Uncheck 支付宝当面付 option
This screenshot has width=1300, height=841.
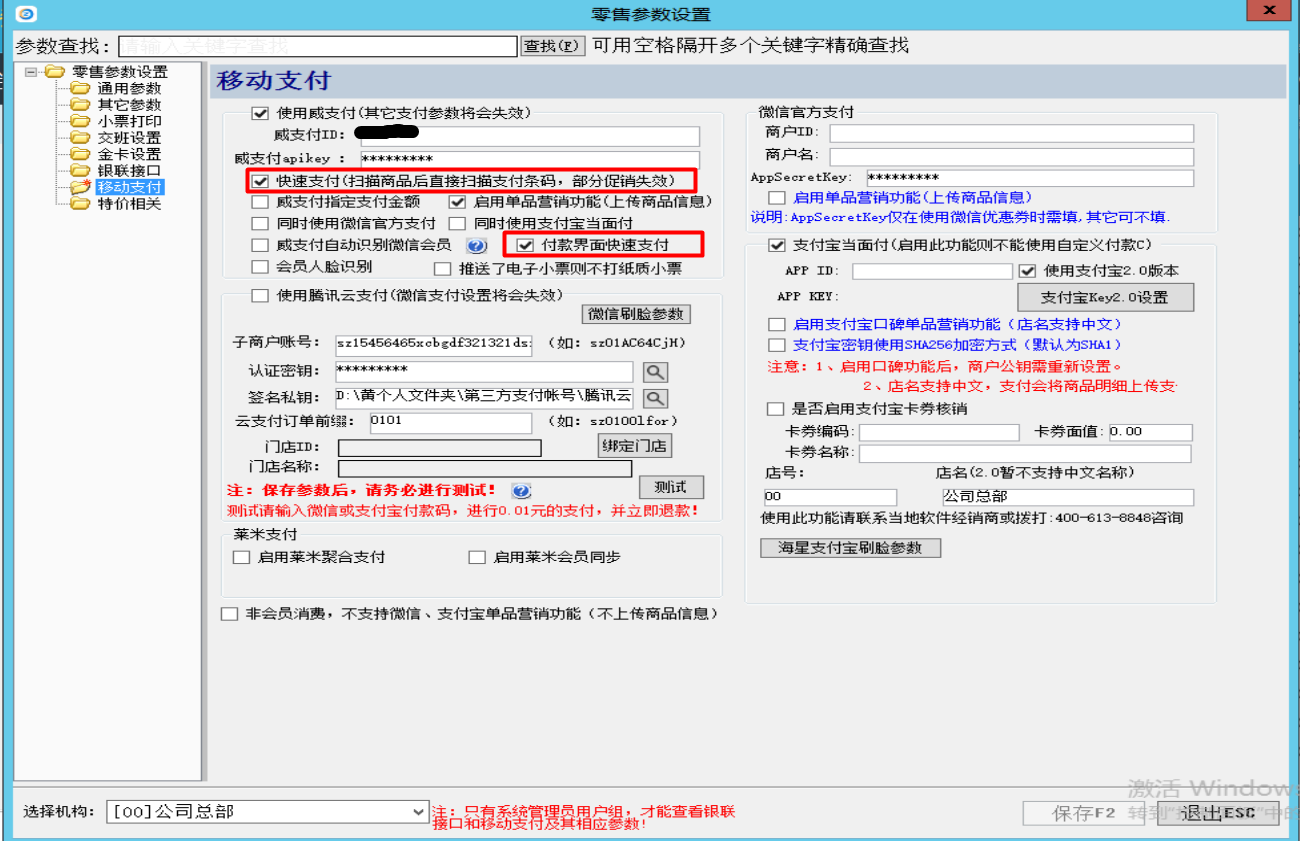[776, 246]
